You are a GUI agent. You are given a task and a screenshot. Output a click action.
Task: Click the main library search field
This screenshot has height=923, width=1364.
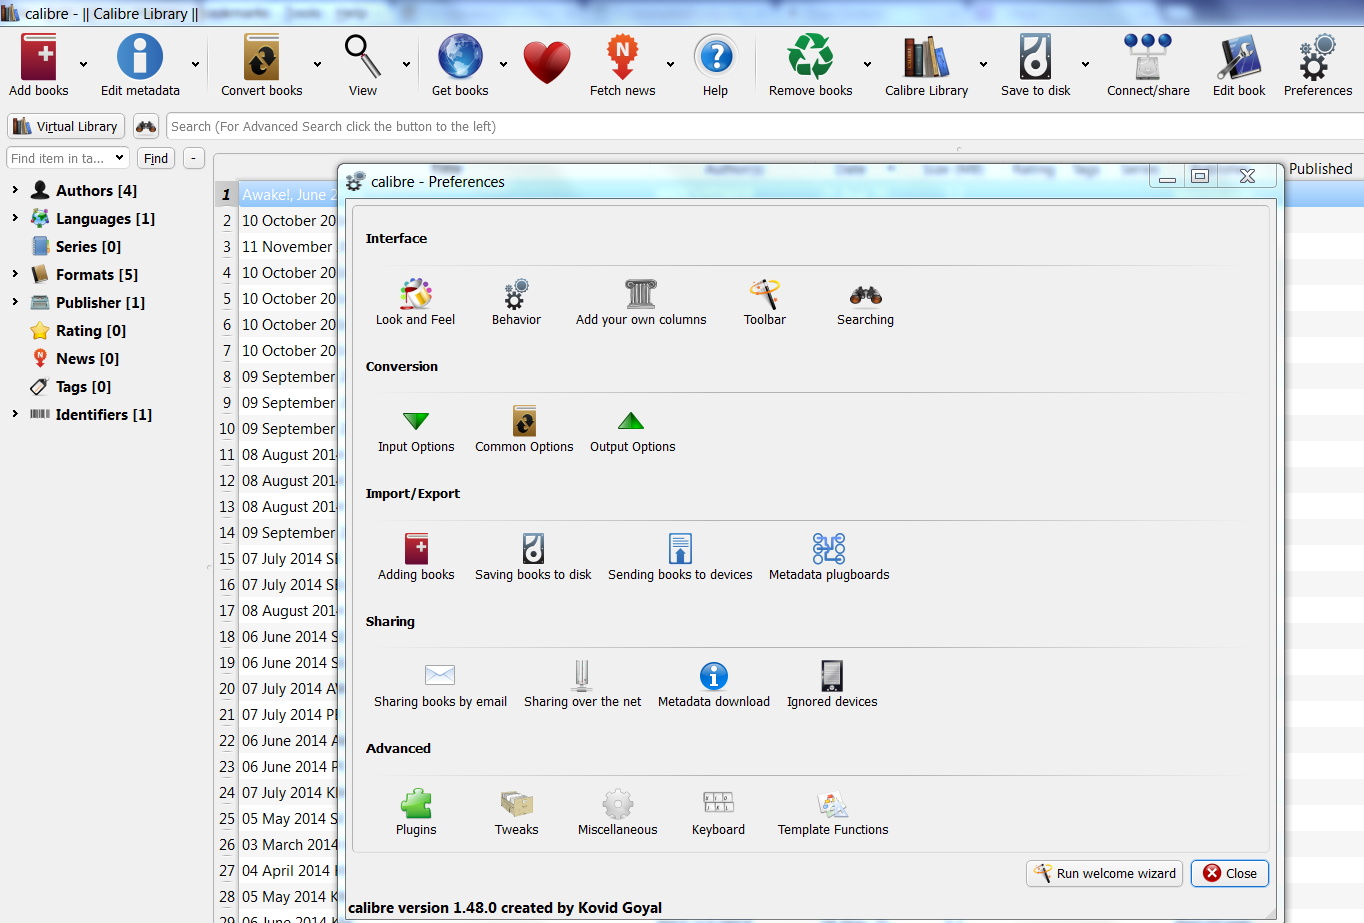(x=765, y=126)
